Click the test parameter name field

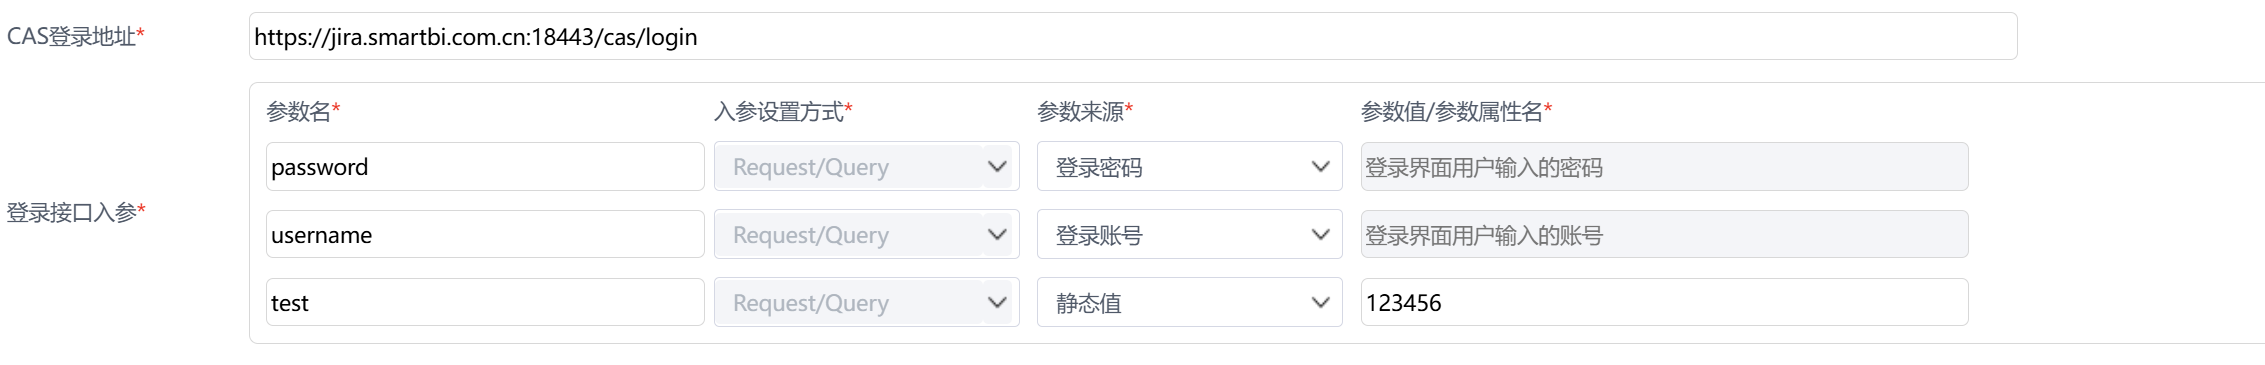pos(485,302)
